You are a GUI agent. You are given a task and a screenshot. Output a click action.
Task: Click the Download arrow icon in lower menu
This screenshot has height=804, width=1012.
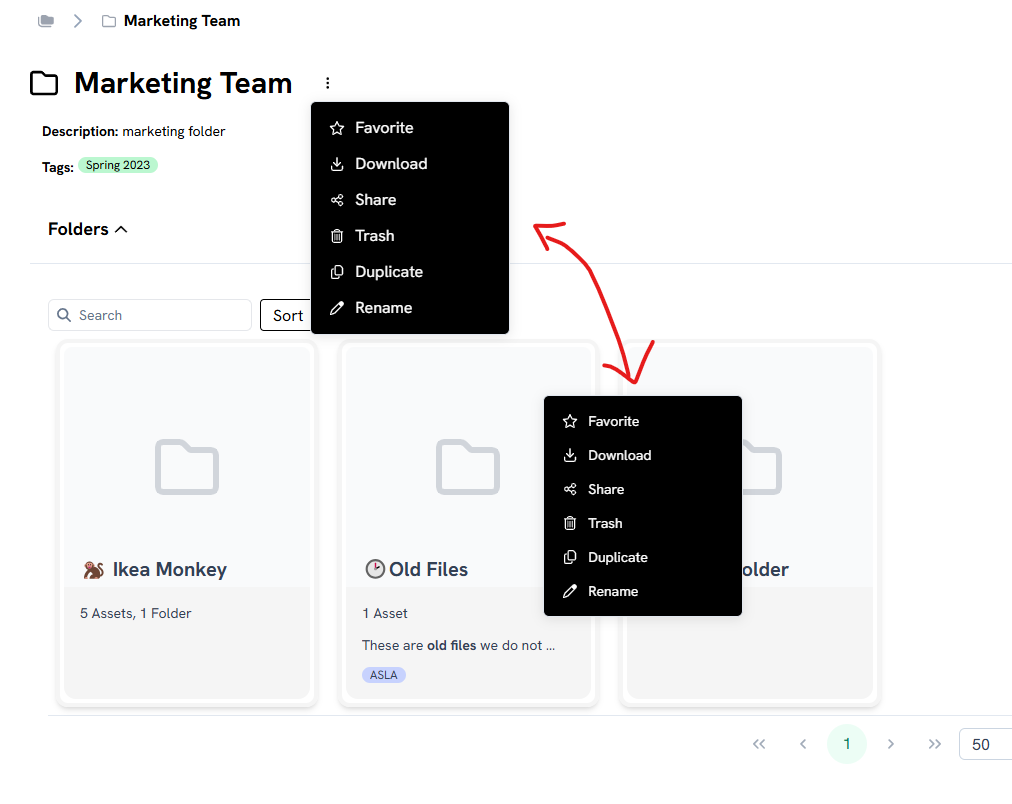pos(570,455)
